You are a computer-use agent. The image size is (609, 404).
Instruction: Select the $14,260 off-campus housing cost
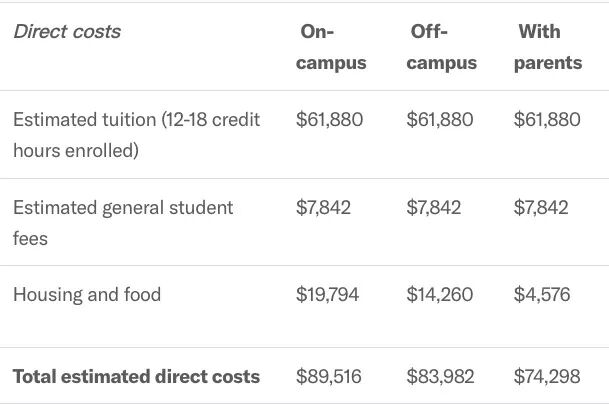(440, 295)
